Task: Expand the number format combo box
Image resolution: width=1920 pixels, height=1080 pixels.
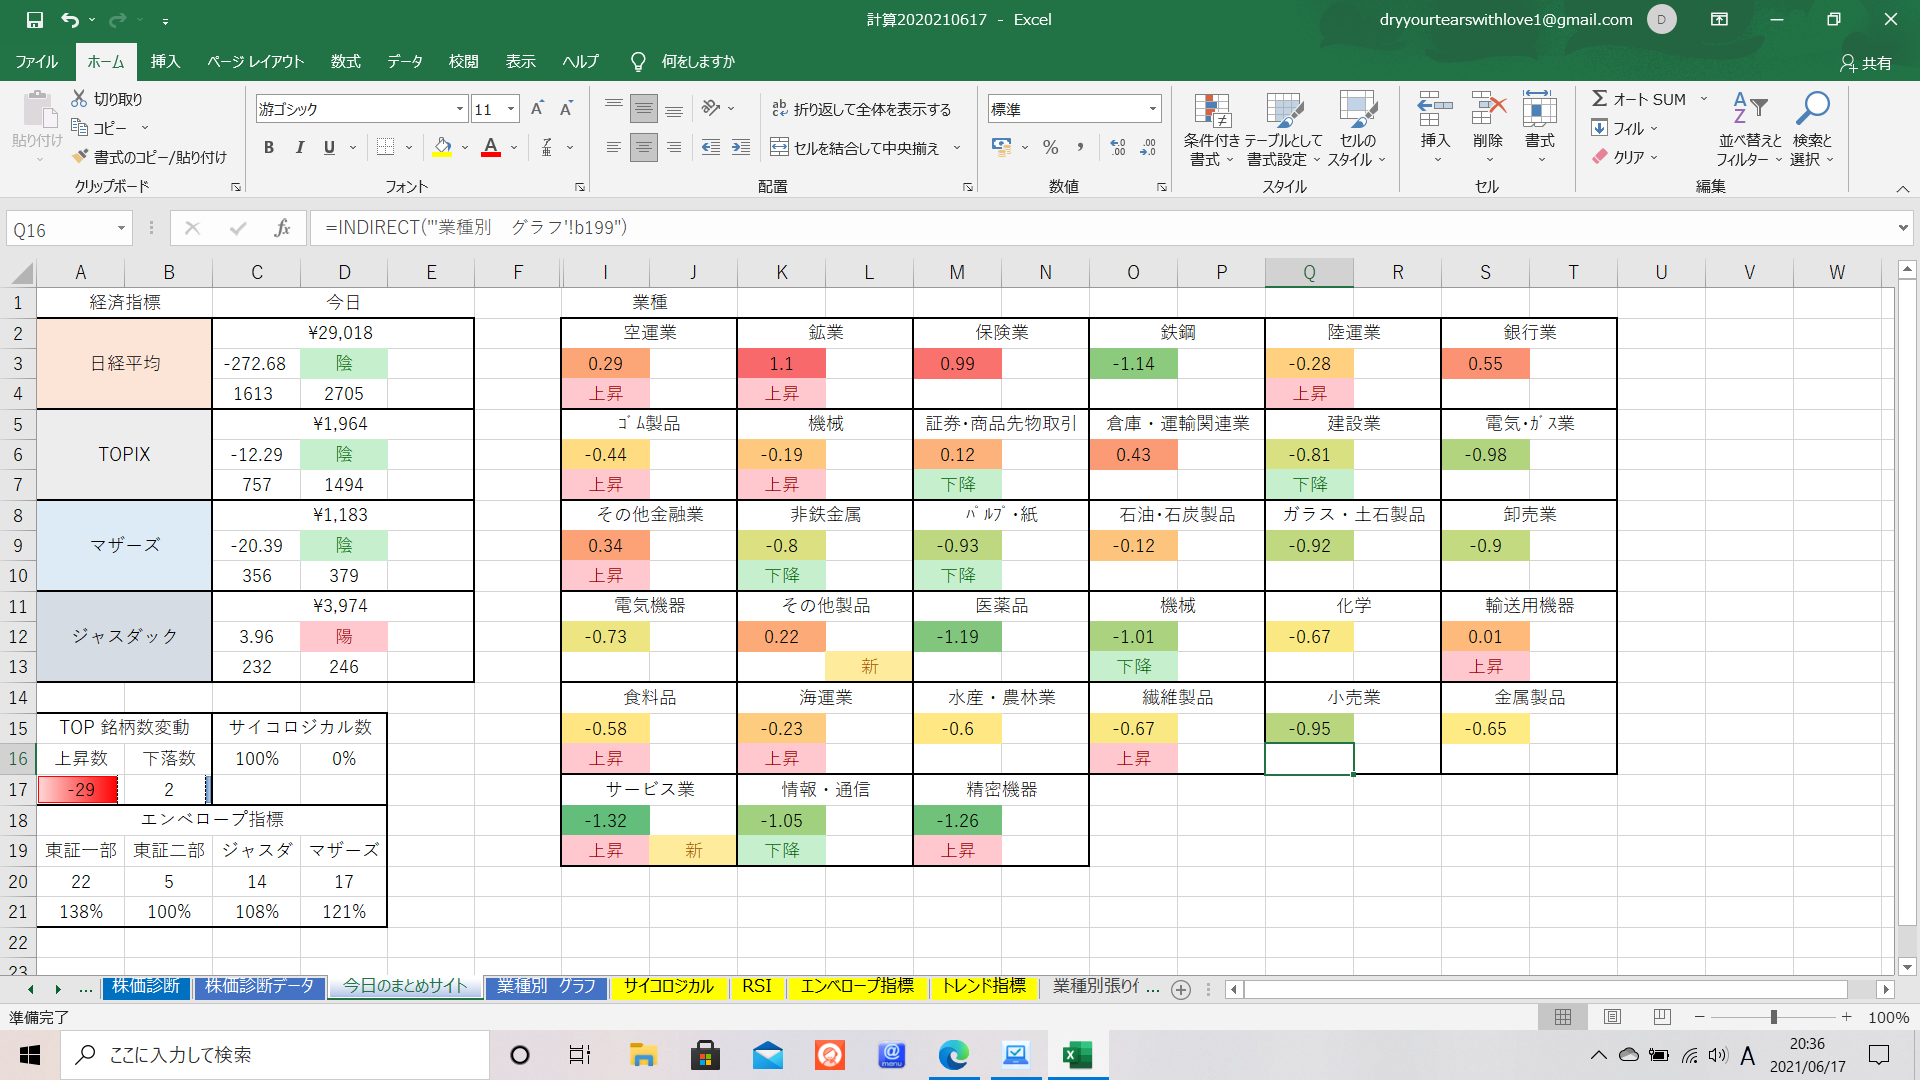Action: point(1152,109)
